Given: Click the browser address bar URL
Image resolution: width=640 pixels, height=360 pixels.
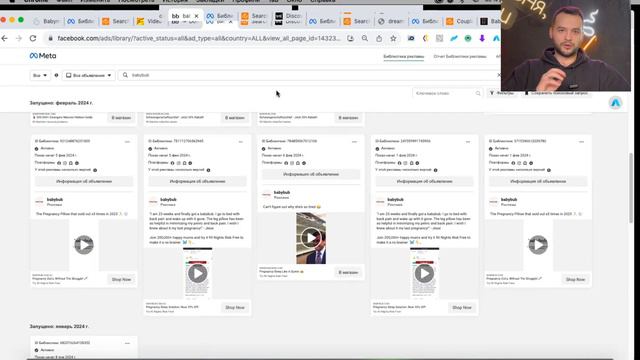Looking at the screenshot, I should [199, 38].
